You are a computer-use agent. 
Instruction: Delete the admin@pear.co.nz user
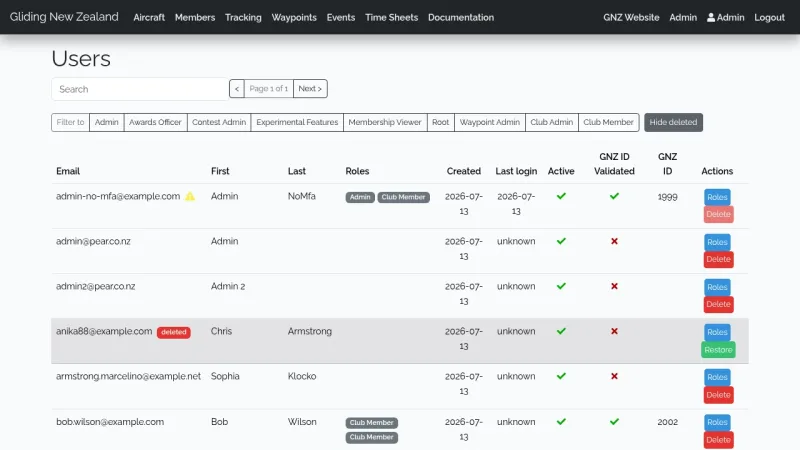coord(718,259)
